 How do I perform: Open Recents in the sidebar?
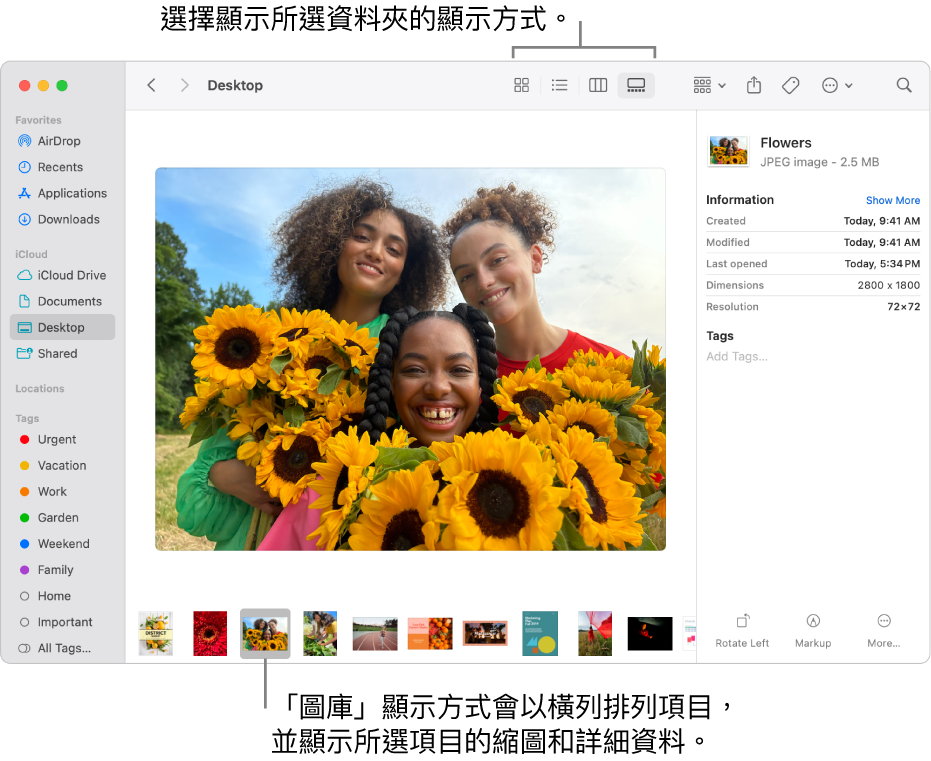click(62, 167)
